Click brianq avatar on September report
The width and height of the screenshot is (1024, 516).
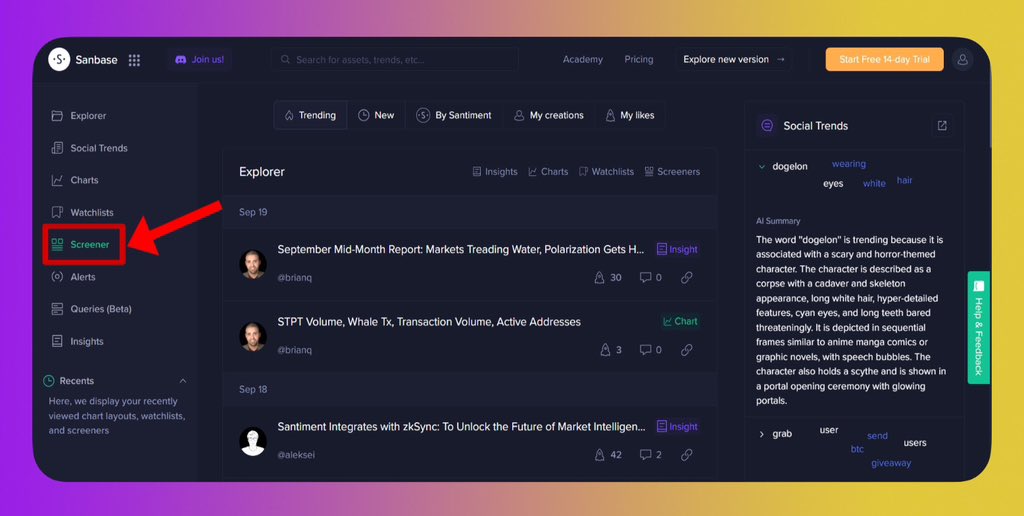253,264
